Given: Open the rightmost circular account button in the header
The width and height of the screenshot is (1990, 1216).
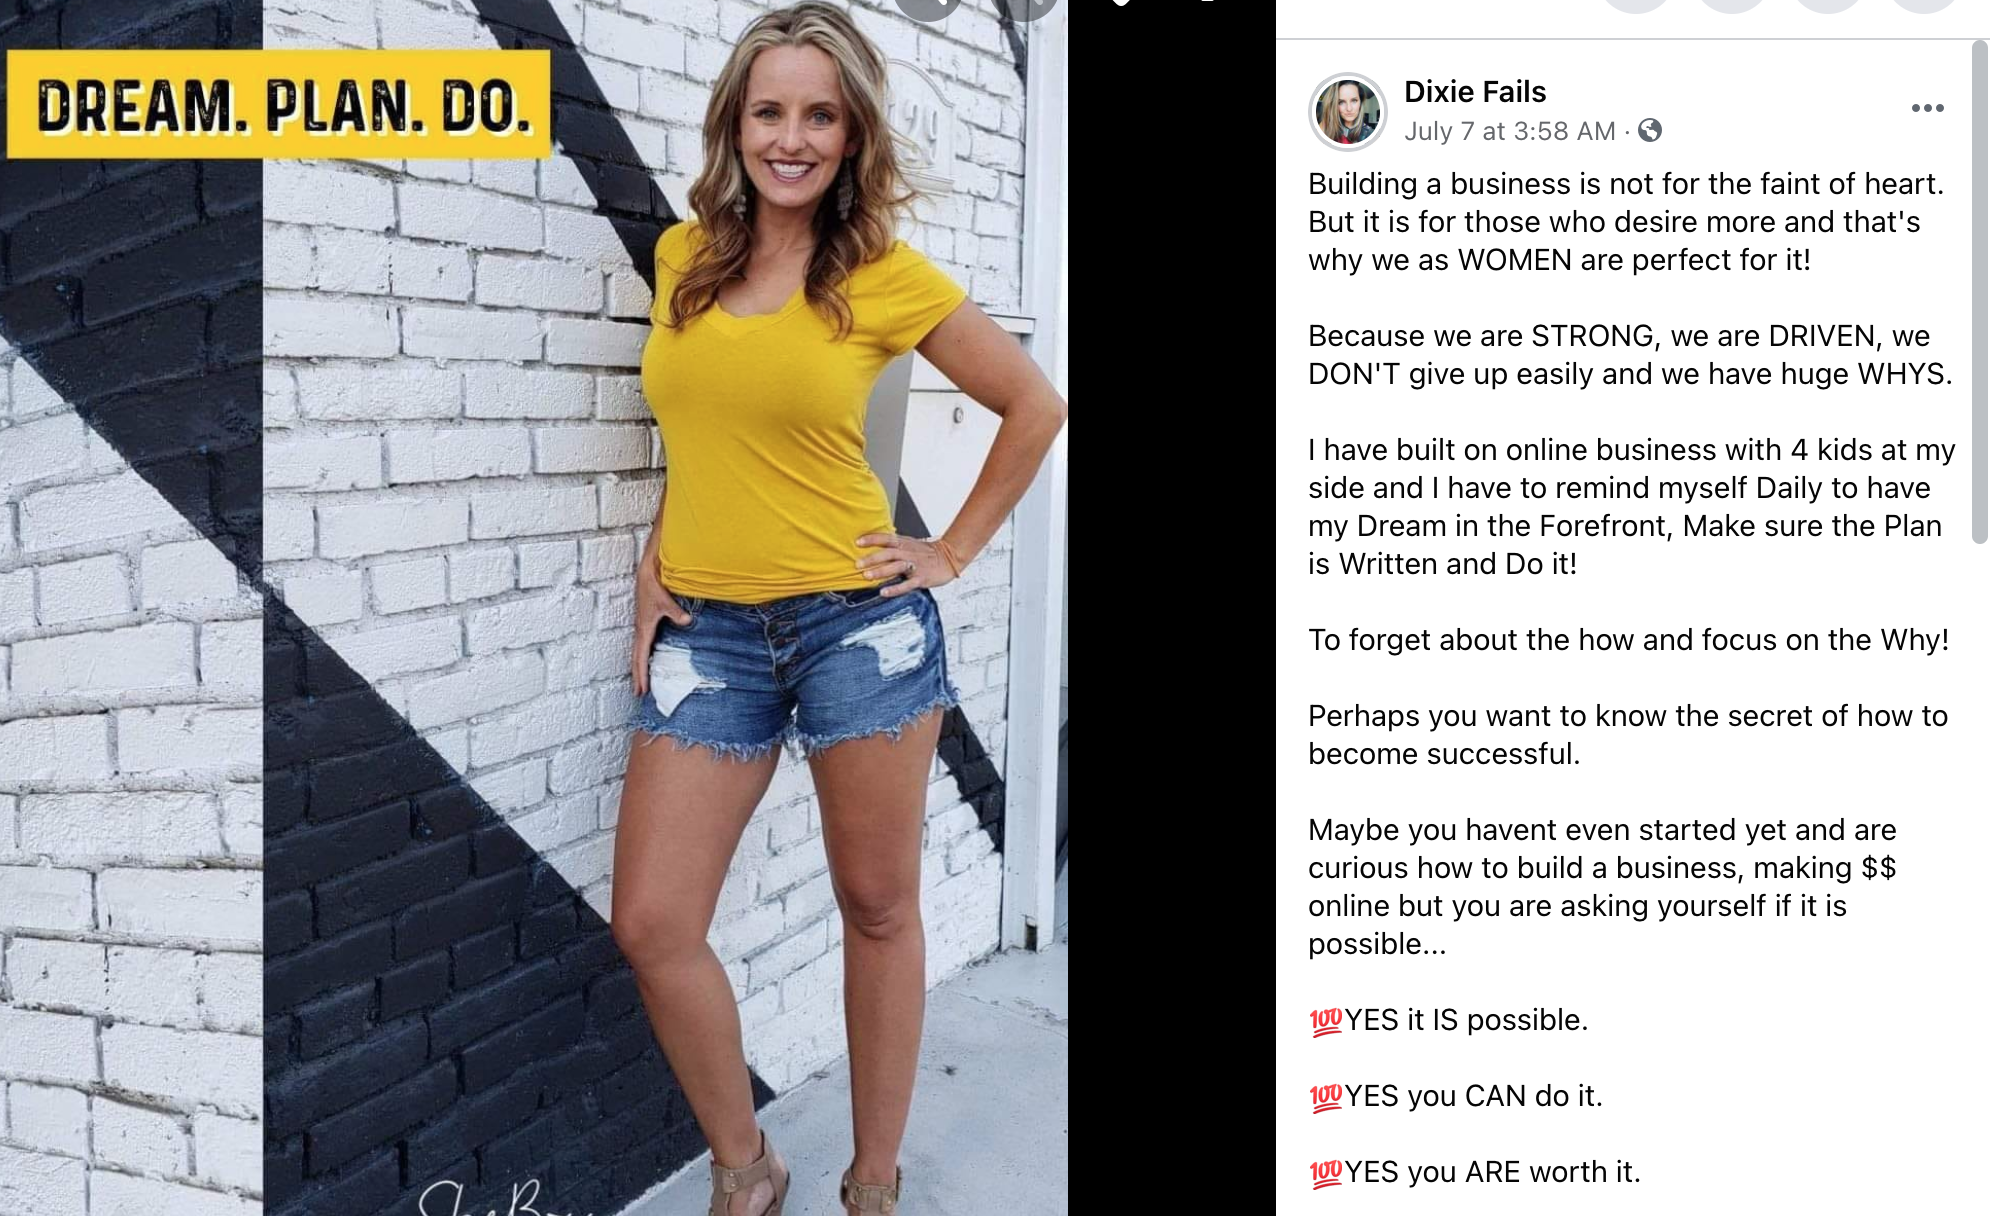Looking at the screenshot, I should coord(1923,5).
